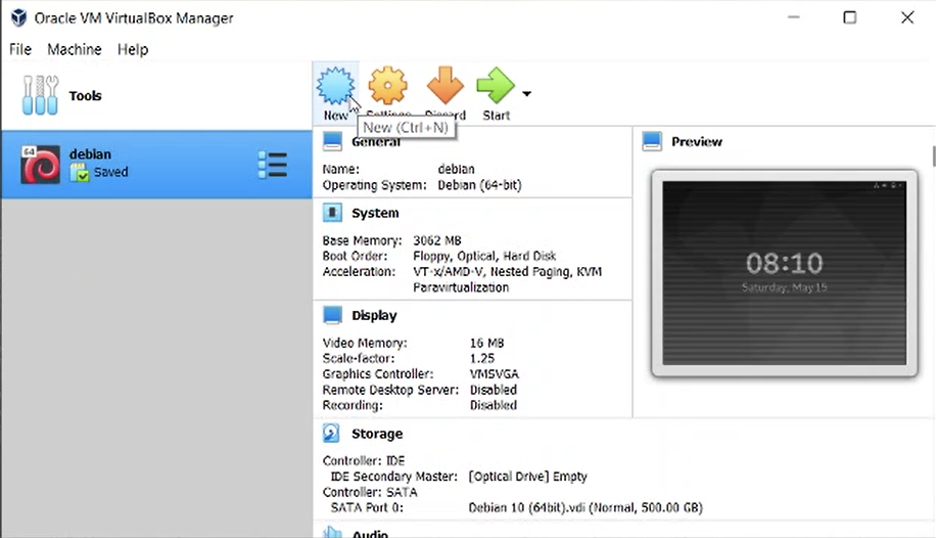
Task: Open Settings with the gear icon
Action: 388,87
